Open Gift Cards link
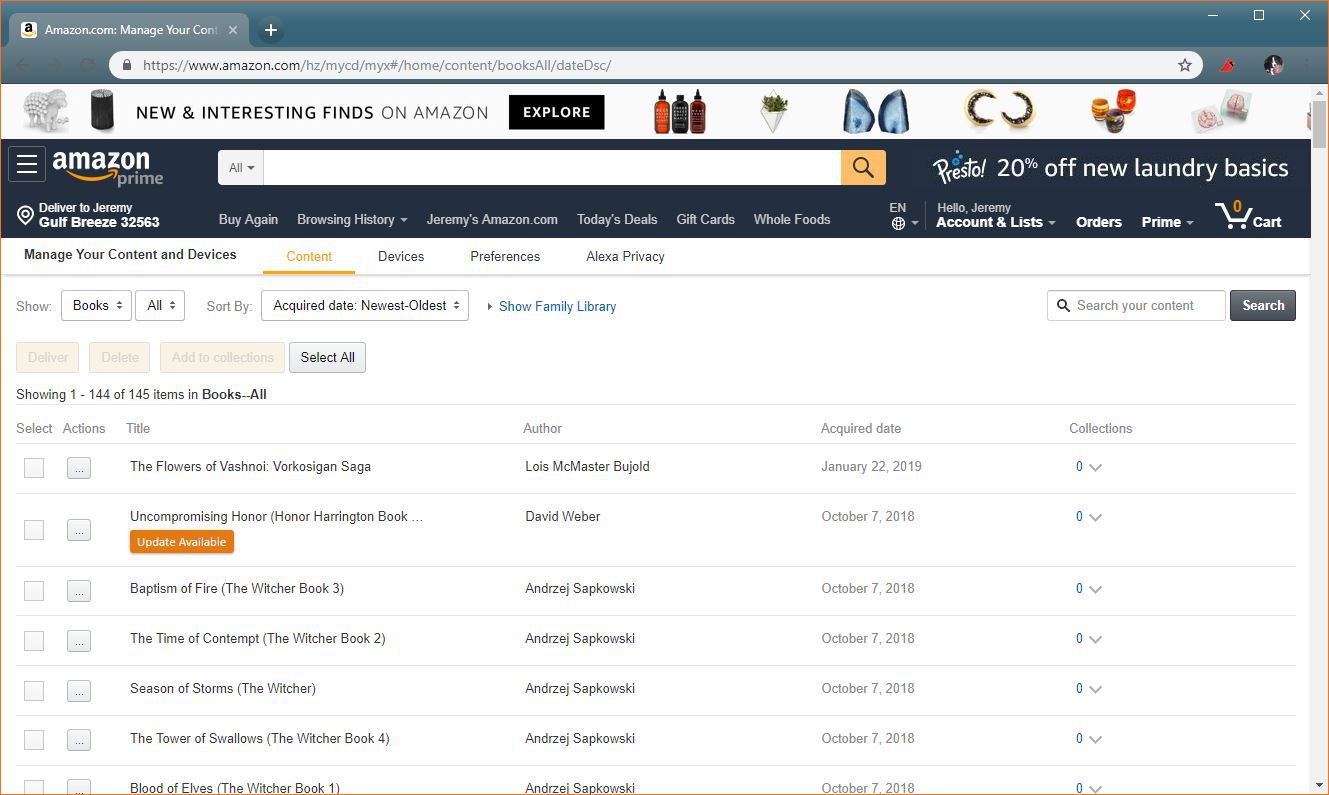1329x795 pixels. tap(705, 220)
